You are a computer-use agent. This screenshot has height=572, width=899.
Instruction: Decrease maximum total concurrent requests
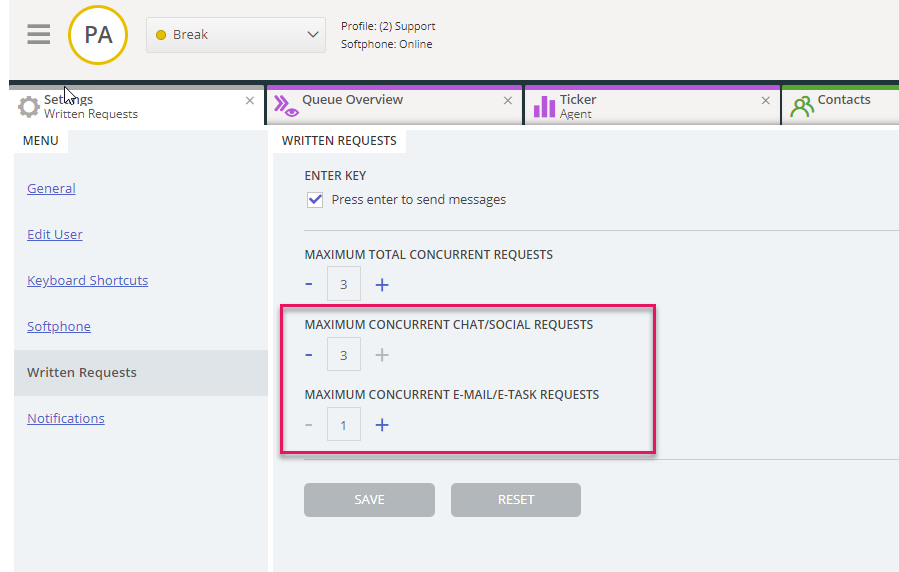[309, 285]
